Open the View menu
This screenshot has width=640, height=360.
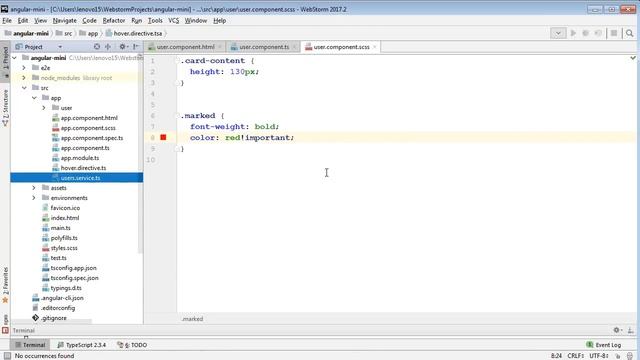pos(40,20)
